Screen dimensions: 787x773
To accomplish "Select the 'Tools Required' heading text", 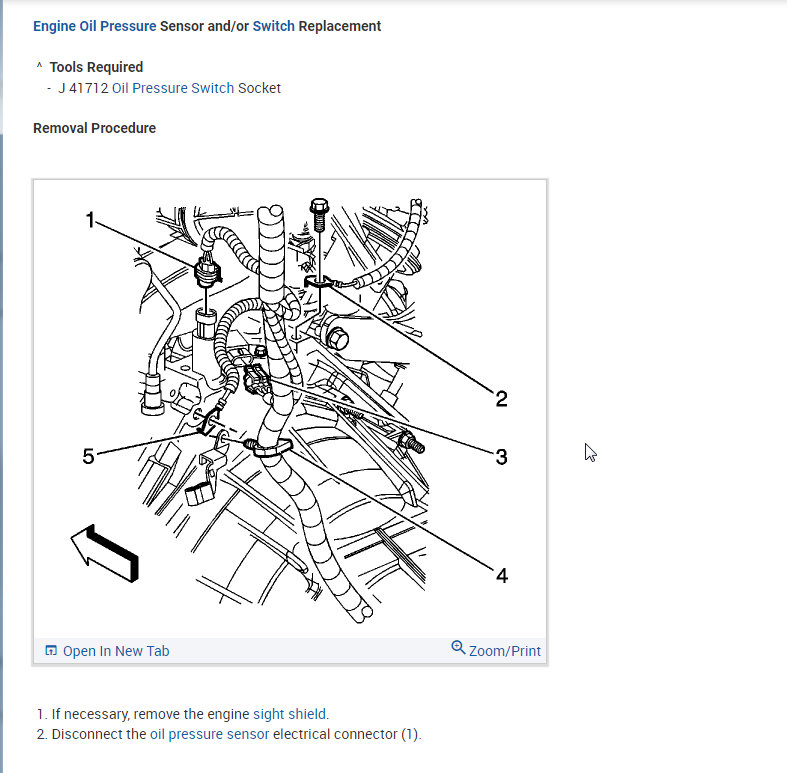I will 96,67.
